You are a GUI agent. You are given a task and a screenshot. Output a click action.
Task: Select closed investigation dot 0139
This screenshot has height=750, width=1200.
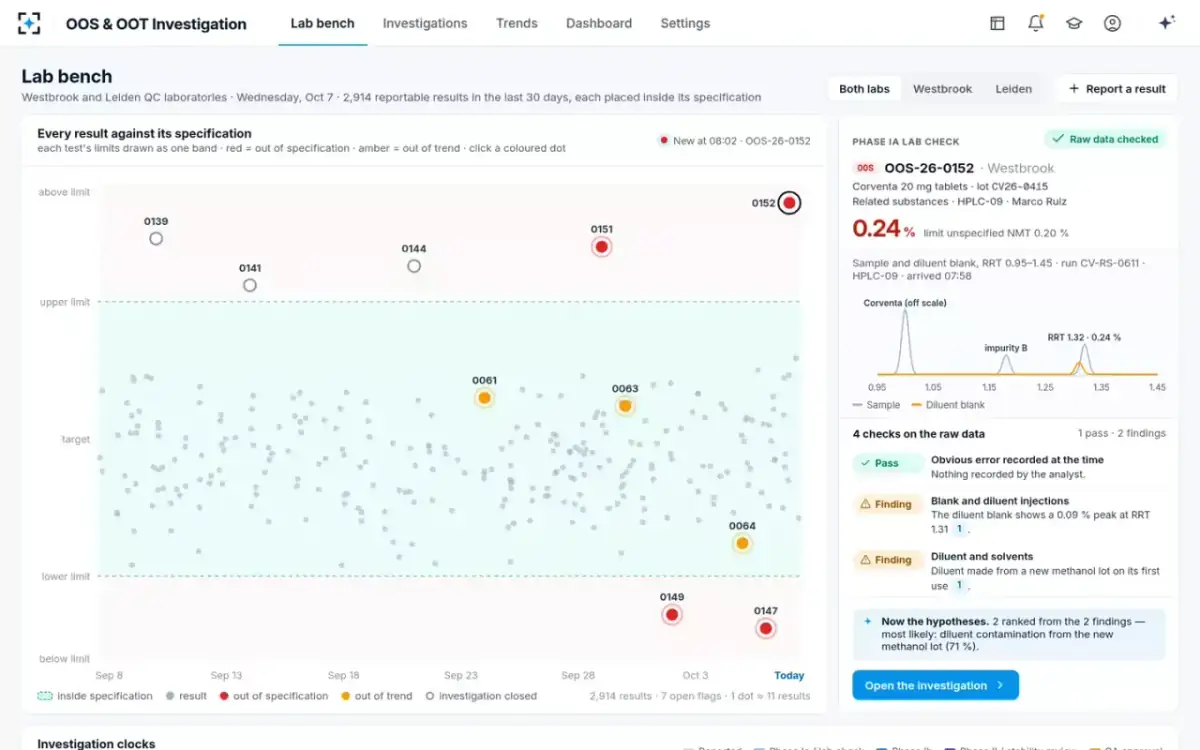[x=156, y=239]
